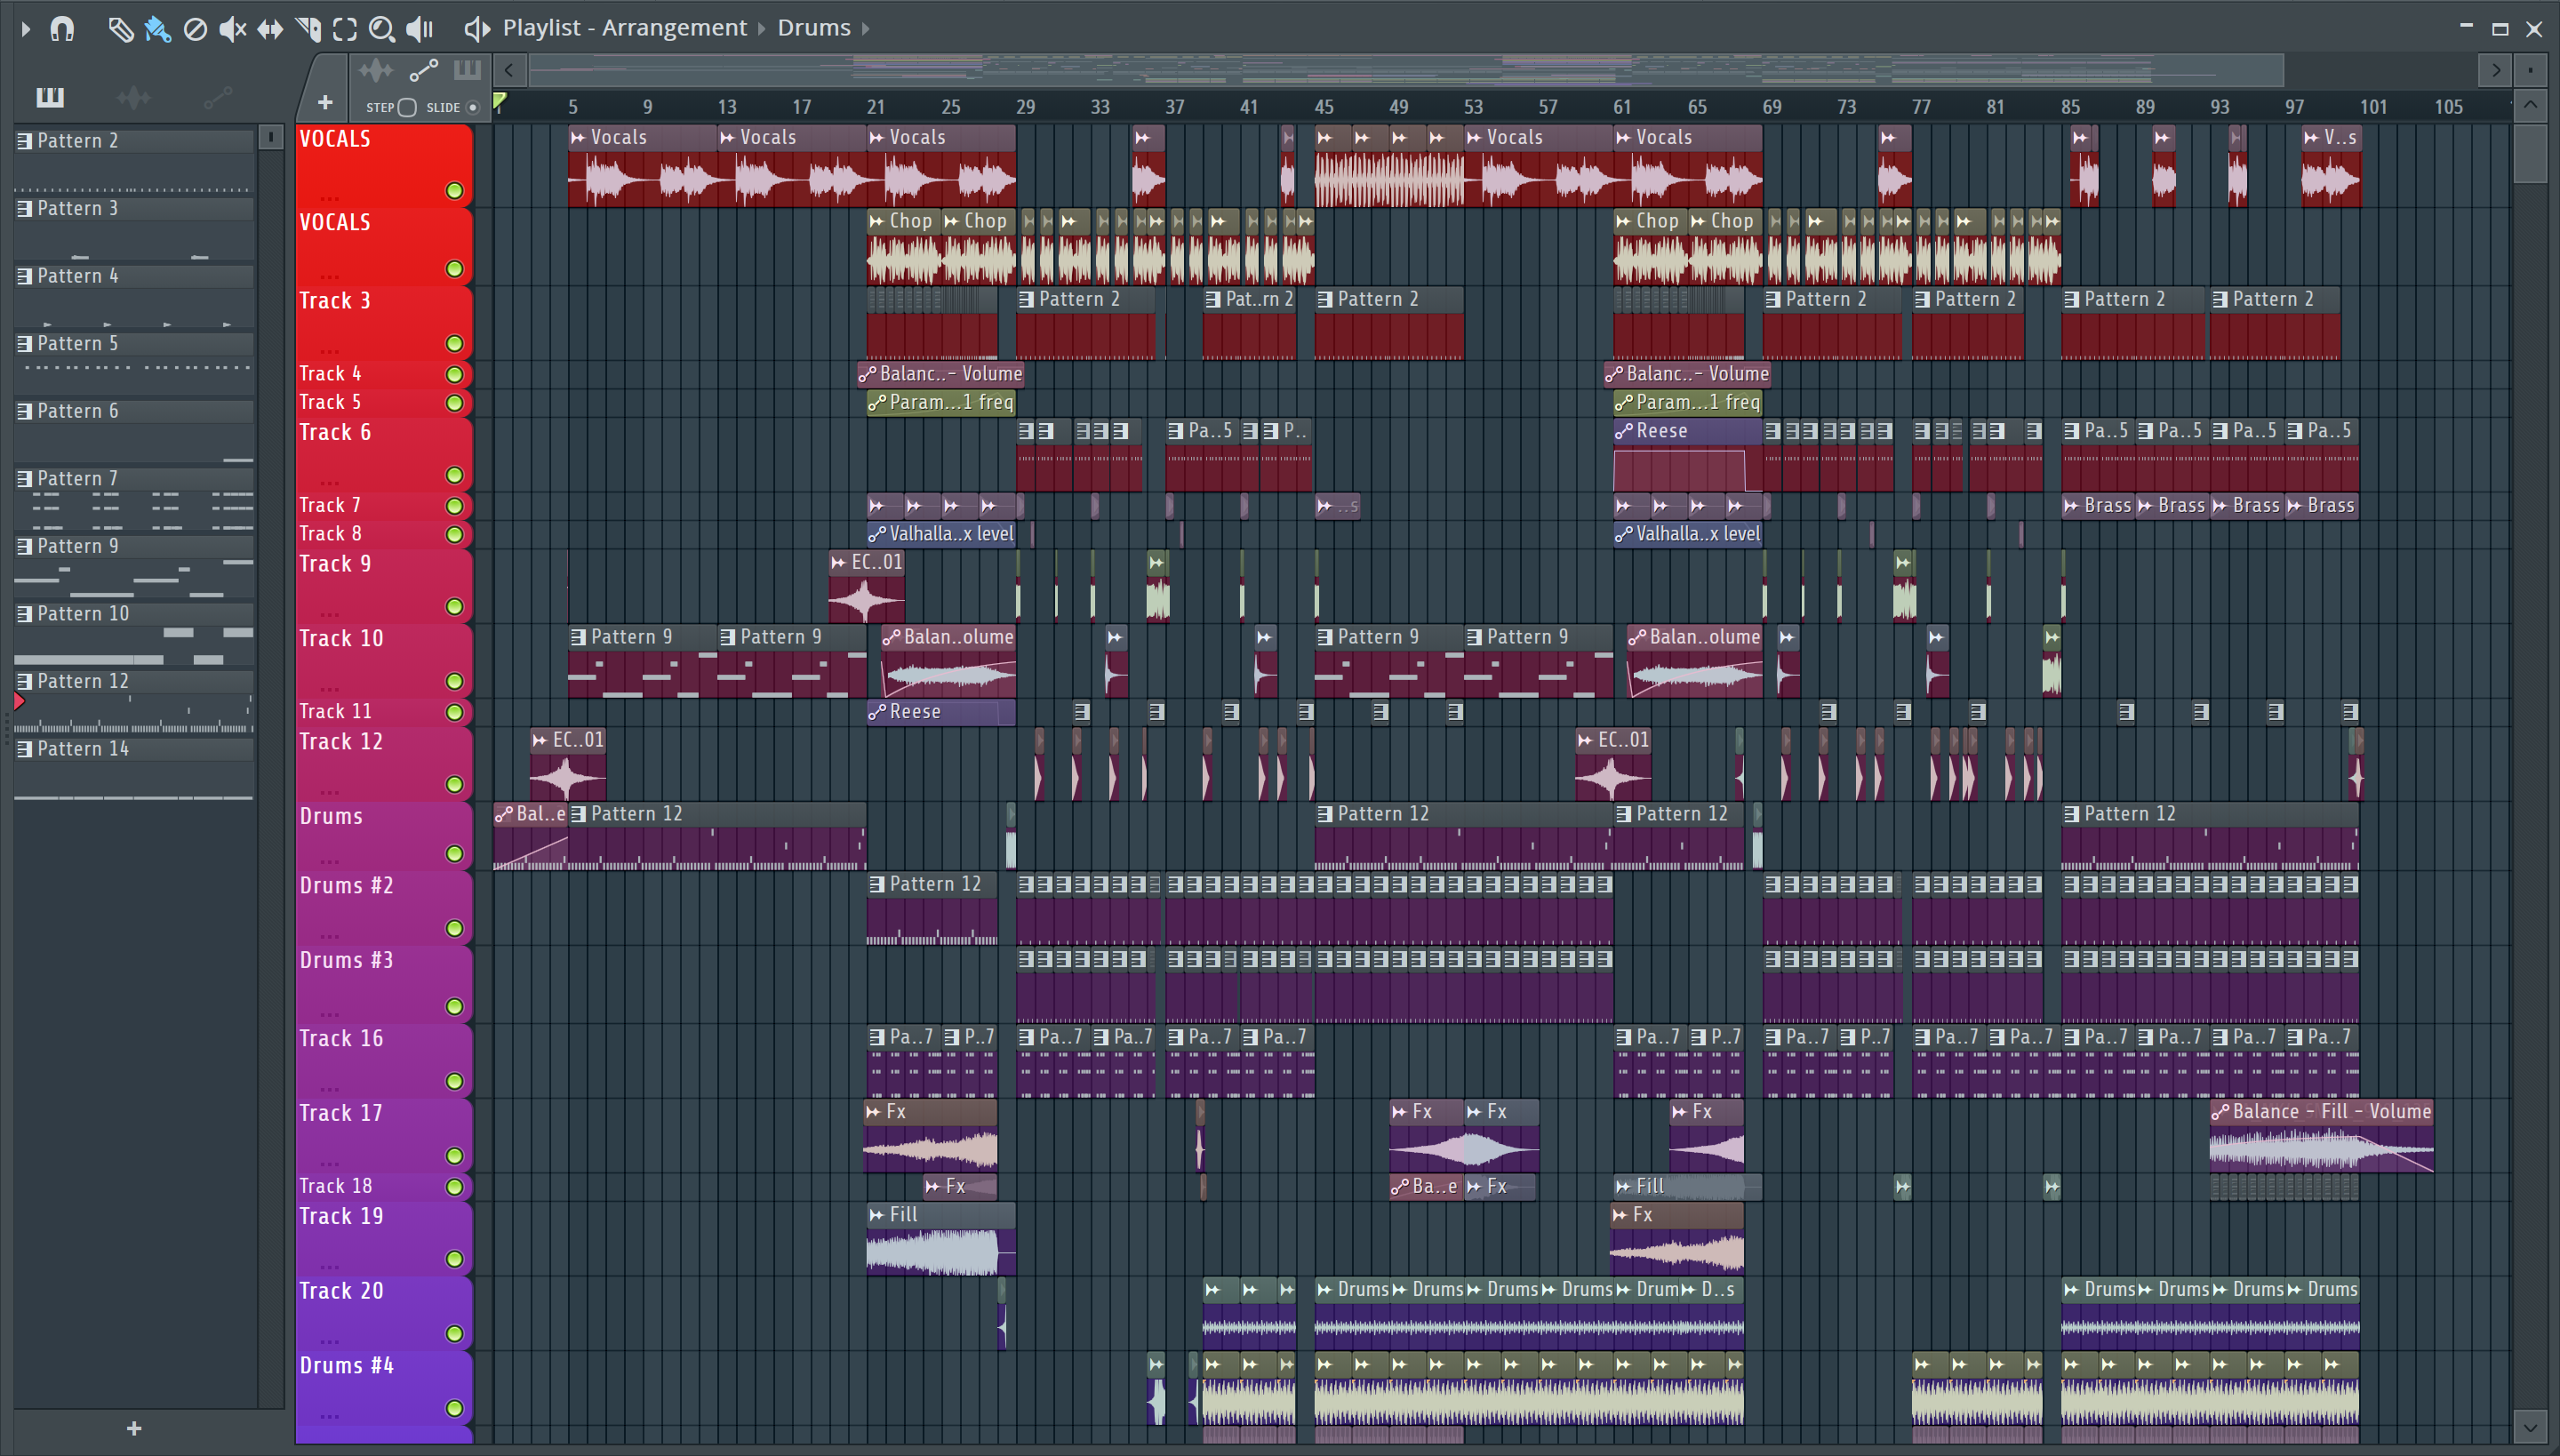Mute Drums #4 track

454,1408
